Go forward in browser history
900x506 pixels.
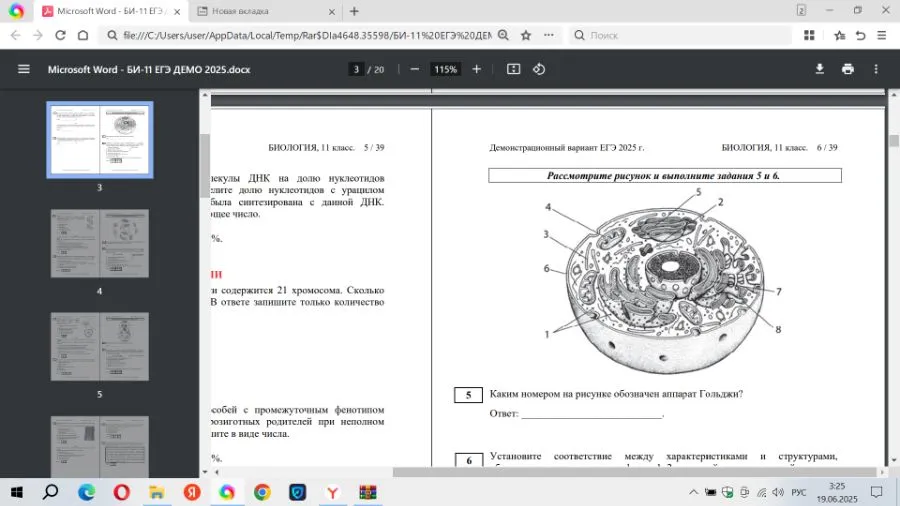click(38, 36)
